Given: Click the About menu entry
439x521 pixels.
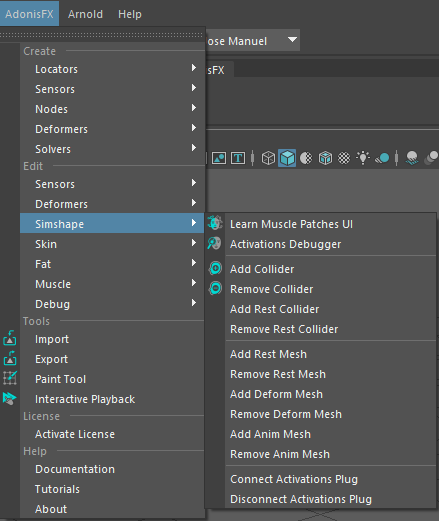Looking at the screenshot, I should [112, 509].
